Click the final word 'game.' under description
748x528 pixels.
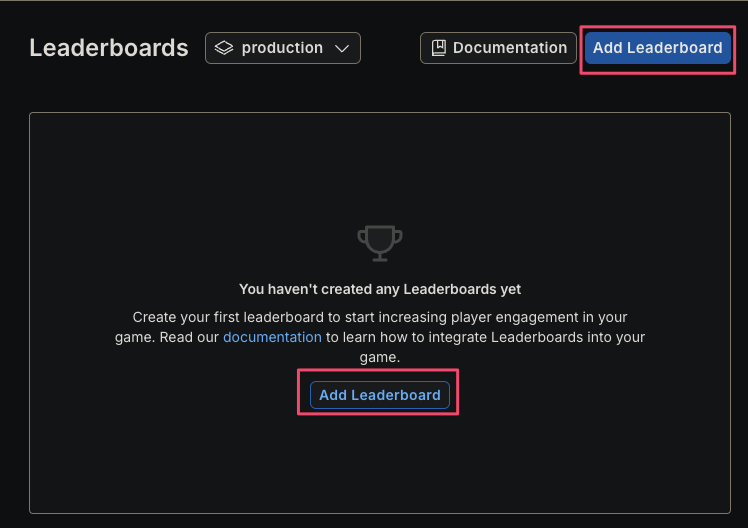(x=380, y=357)
